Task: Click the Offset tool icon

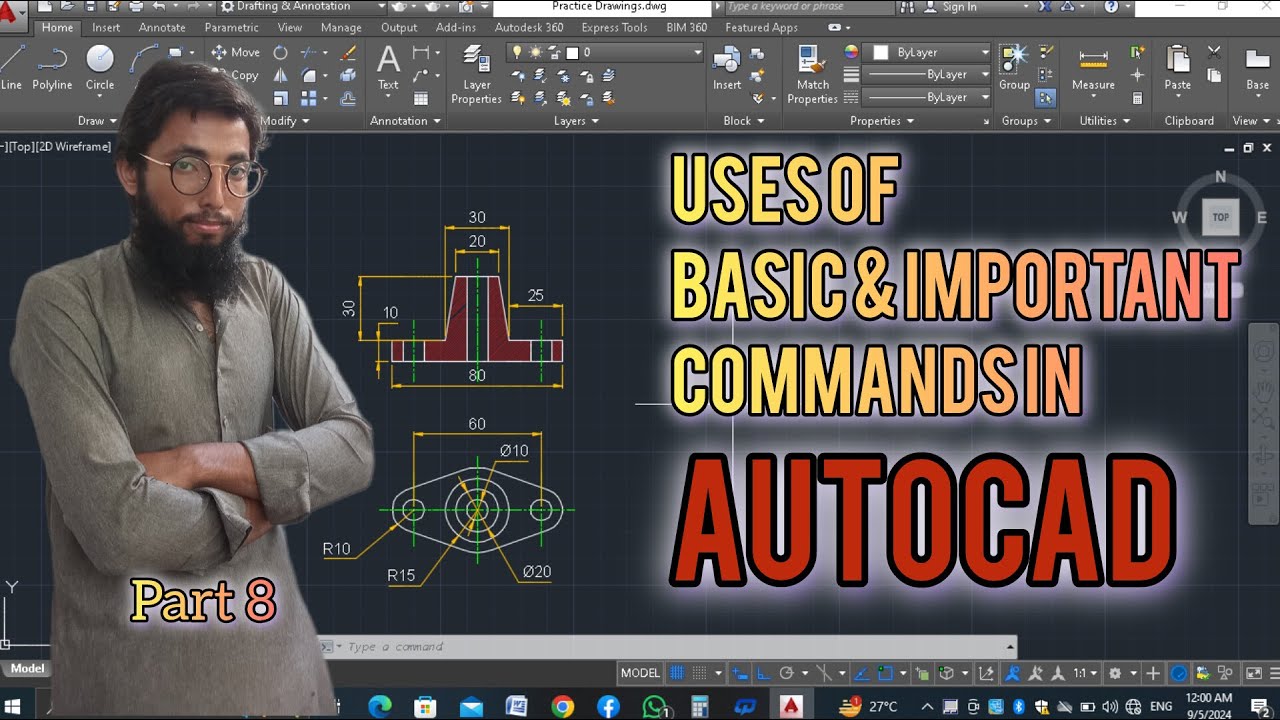Action: point(348,98)
